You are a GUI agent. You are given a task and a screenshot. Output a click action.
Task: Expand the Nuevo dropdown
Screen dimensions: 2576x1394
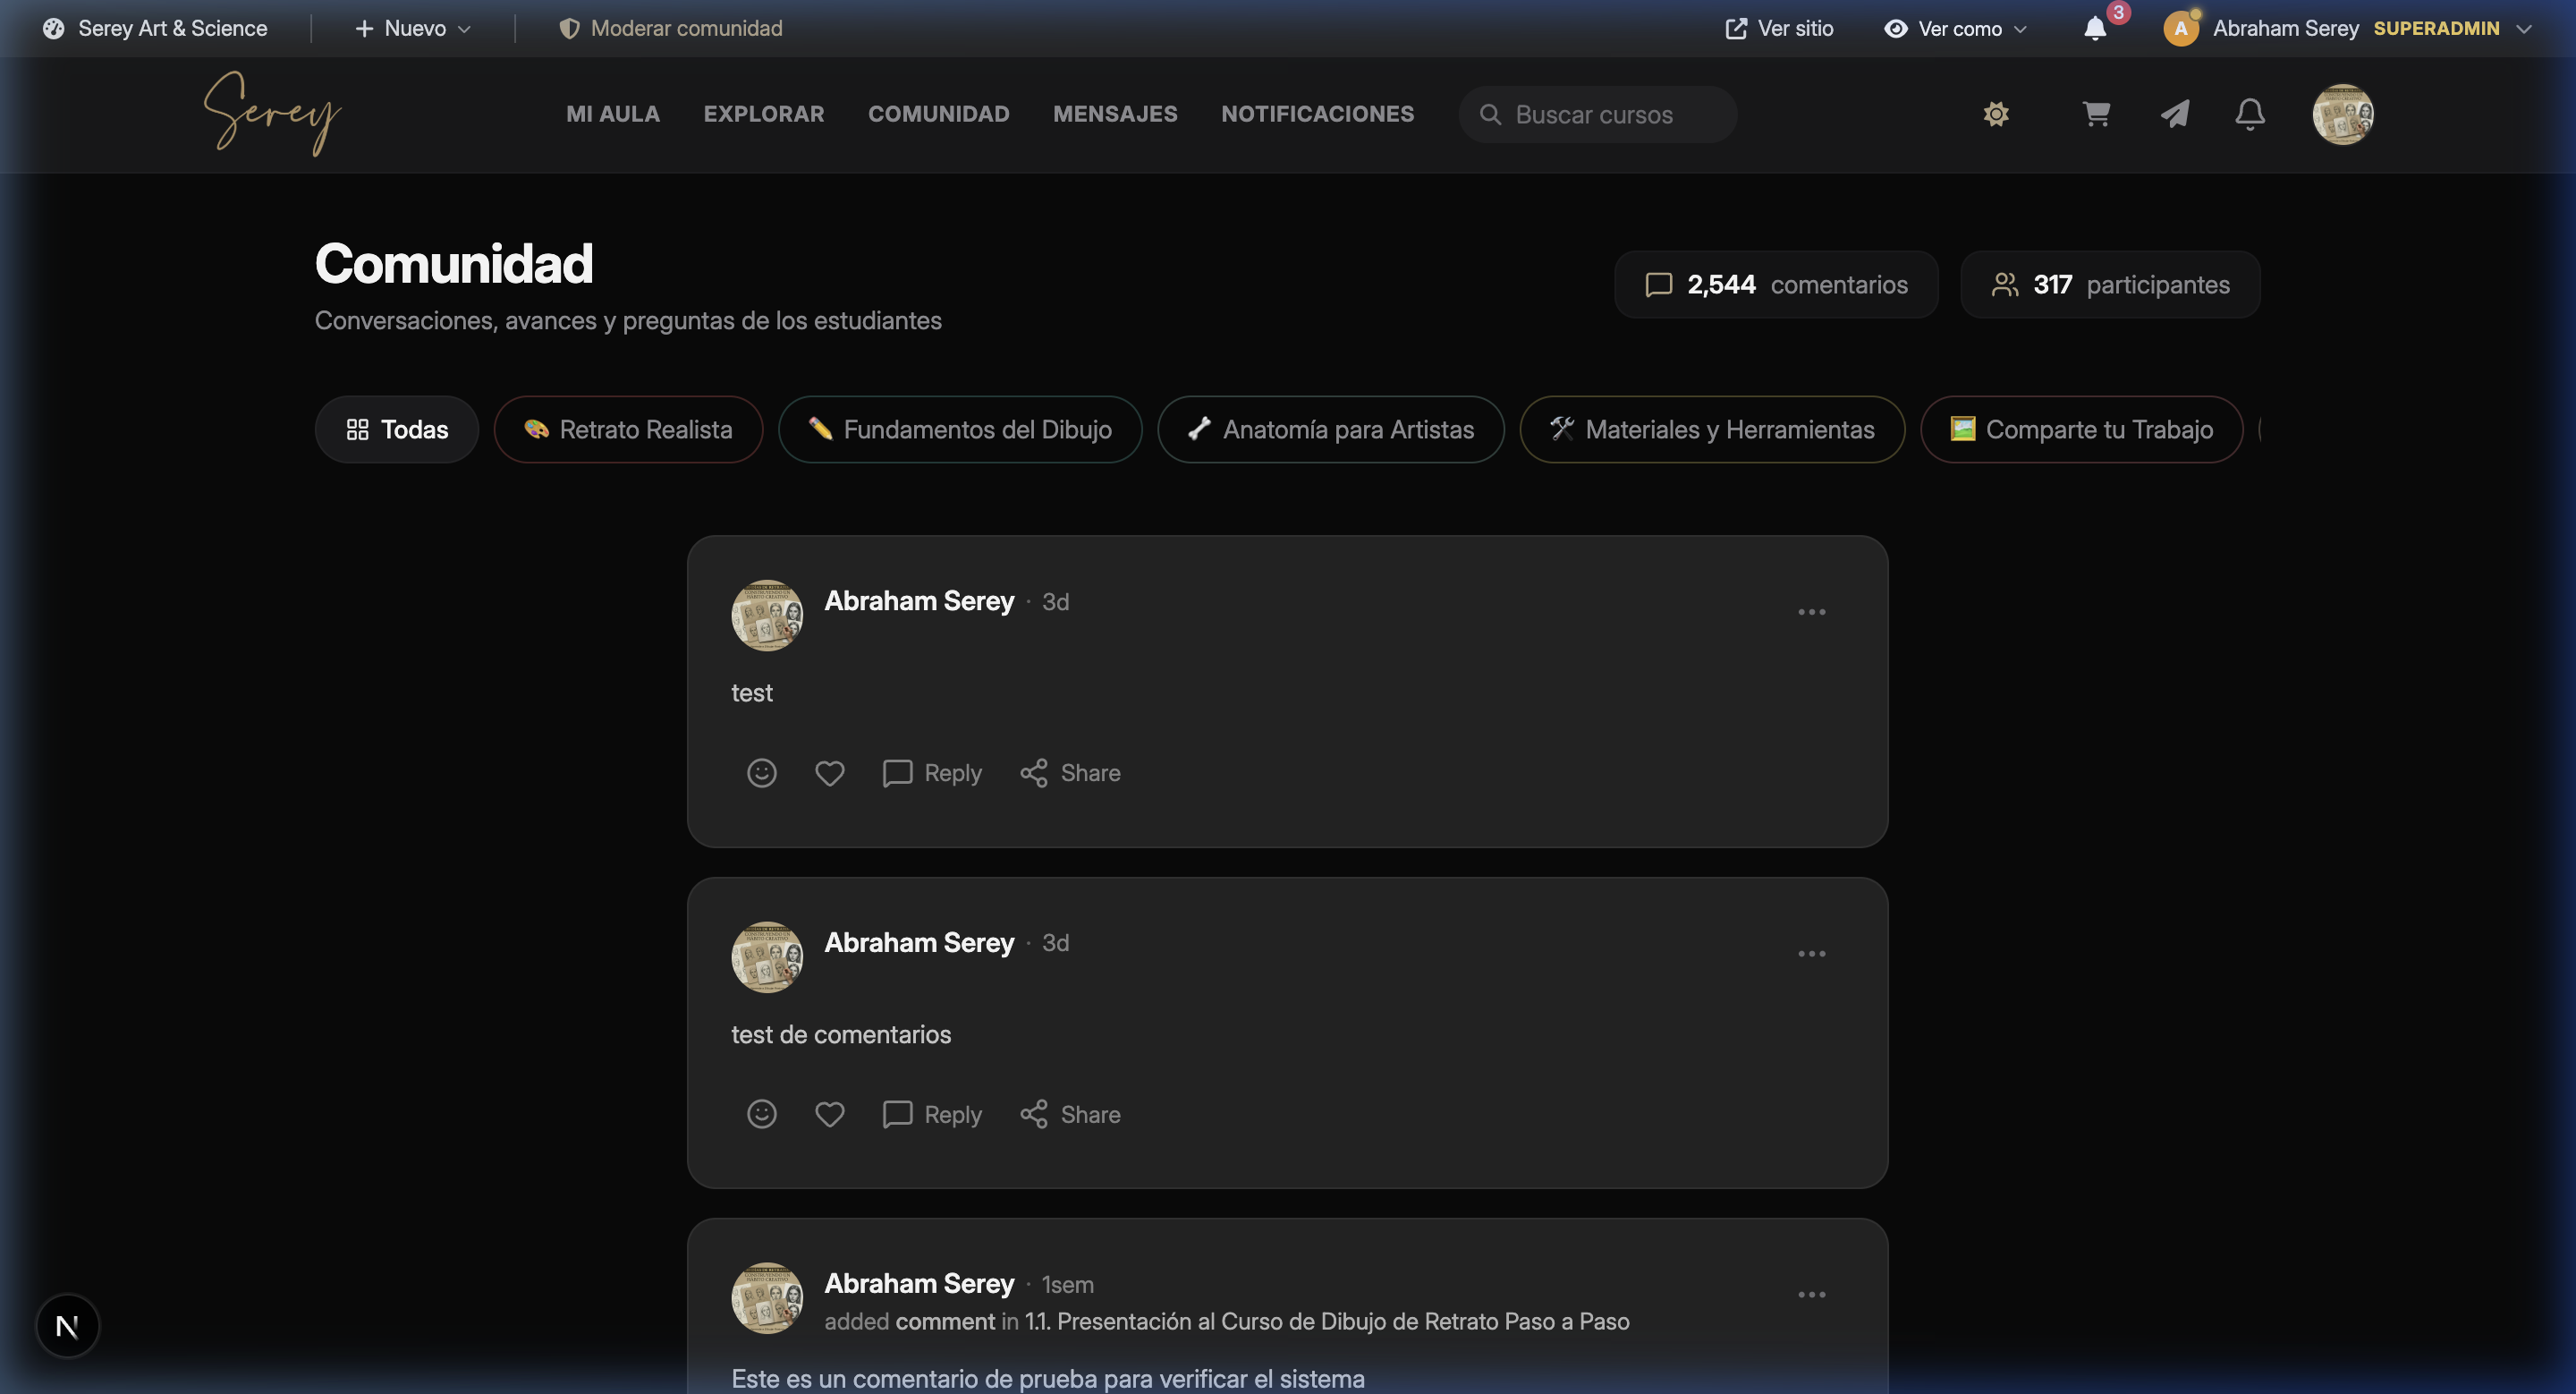click(413, 28)
